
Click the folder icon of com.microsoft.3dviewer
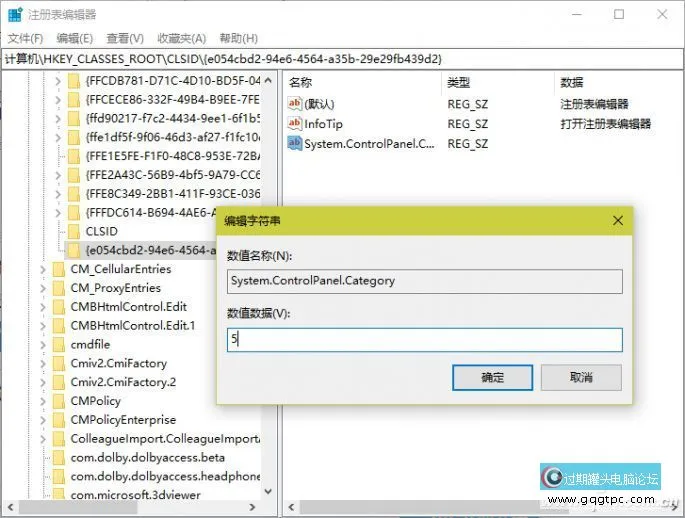pos(59,494)
